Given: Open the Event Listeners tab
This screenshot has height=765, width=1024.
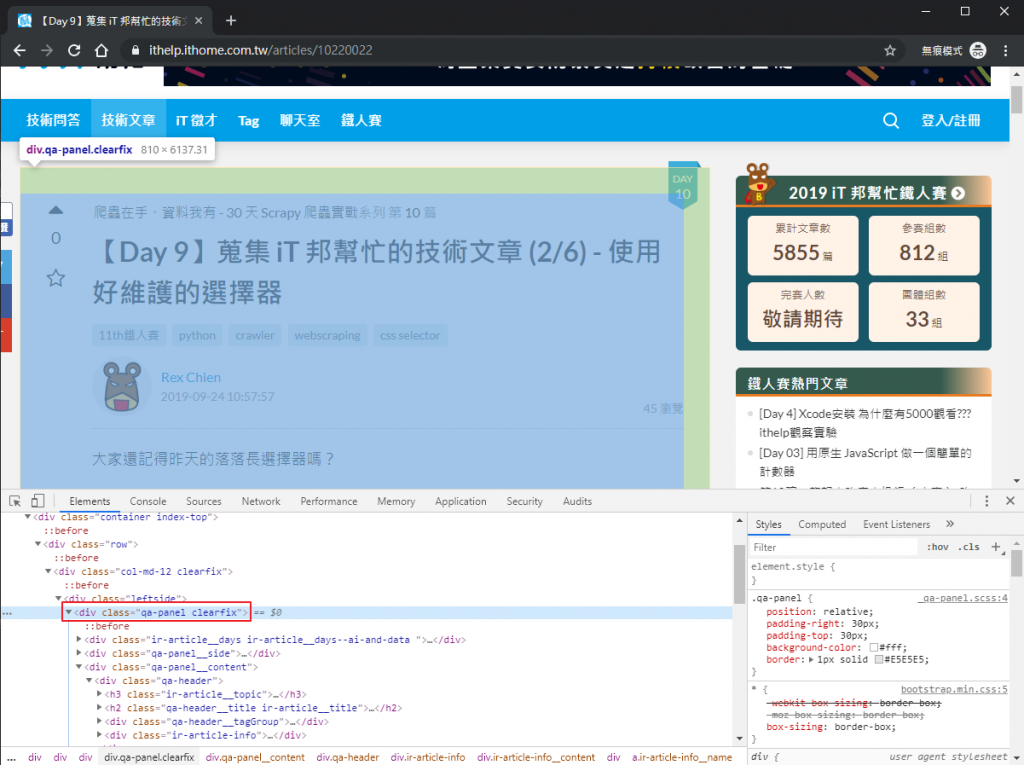Looking at the screenshot, I should (x=896, y=524).
